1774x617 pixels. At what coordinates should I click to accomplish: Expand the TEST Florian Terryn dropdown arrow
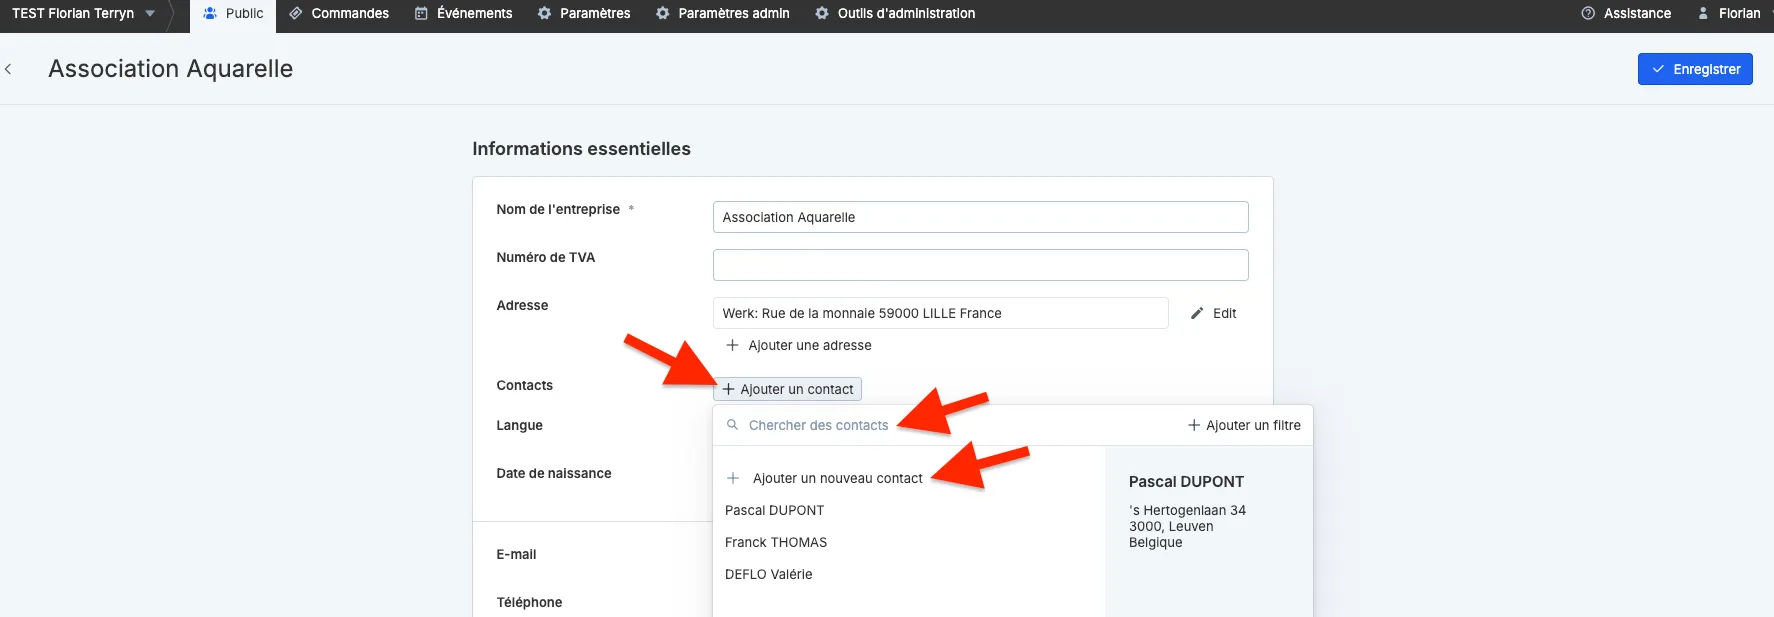(150, 13)
